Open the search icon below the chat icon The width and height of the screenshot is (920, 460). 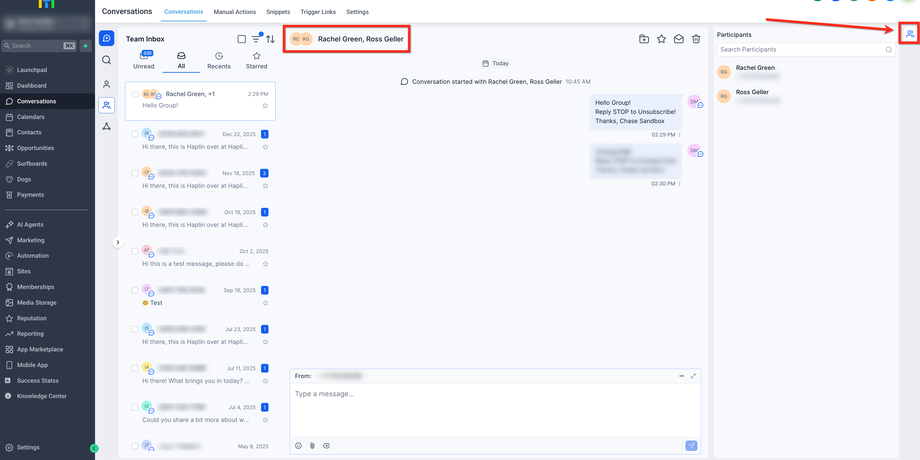click(106, 60)
